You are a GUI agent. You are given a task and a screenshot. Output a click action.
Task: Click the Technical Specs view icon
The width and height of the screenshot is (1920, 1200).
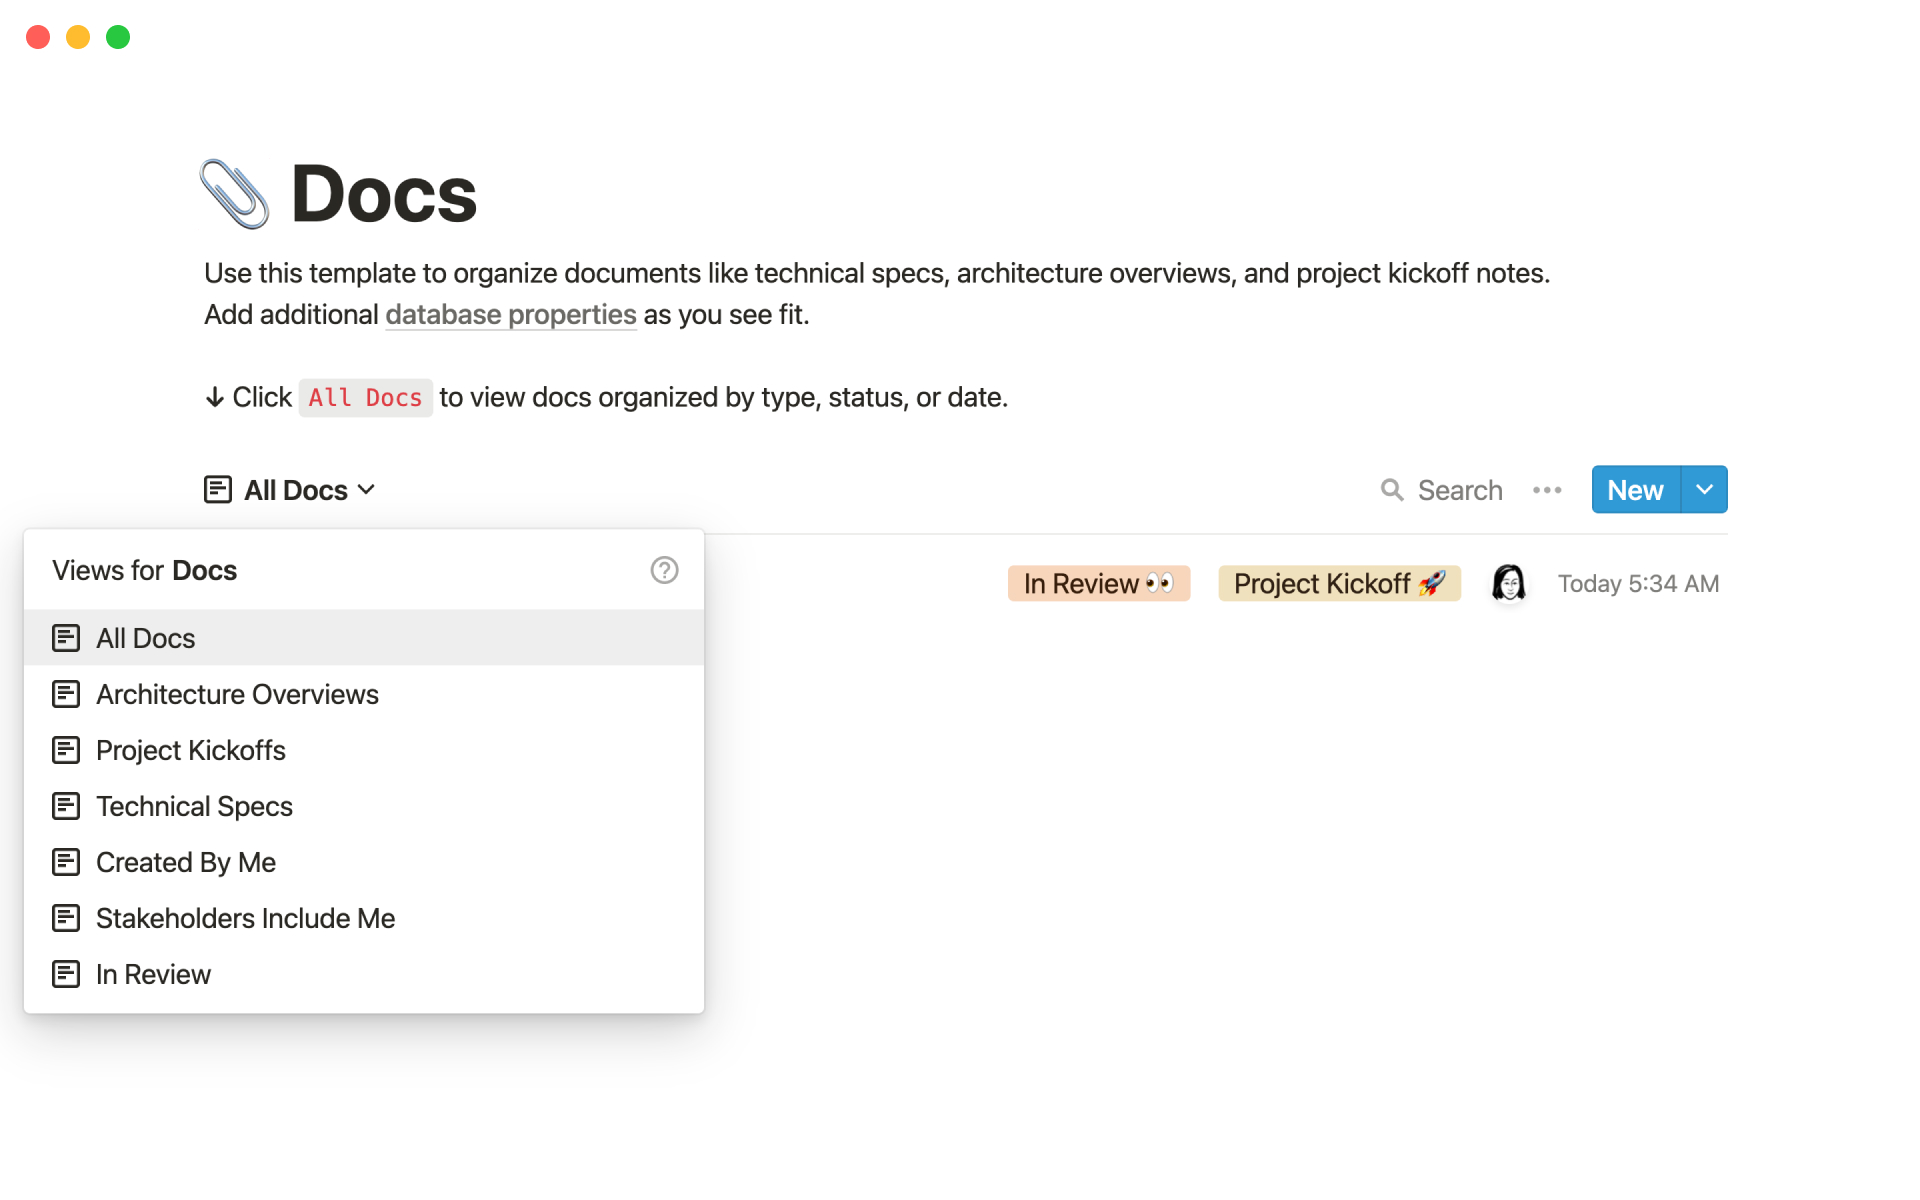pyautogui.click(x=67, y=805)
